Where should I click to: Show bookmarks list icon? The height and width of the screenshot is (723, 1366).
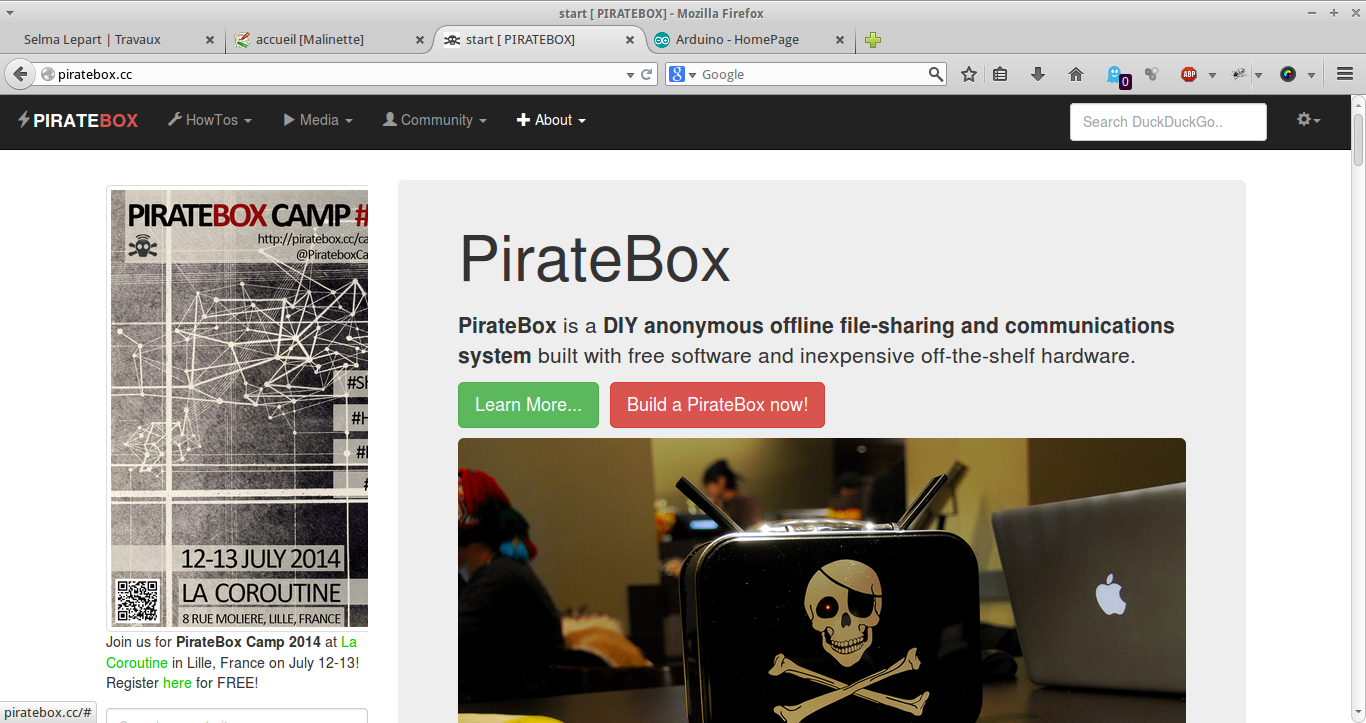[x=1000, y=74]
